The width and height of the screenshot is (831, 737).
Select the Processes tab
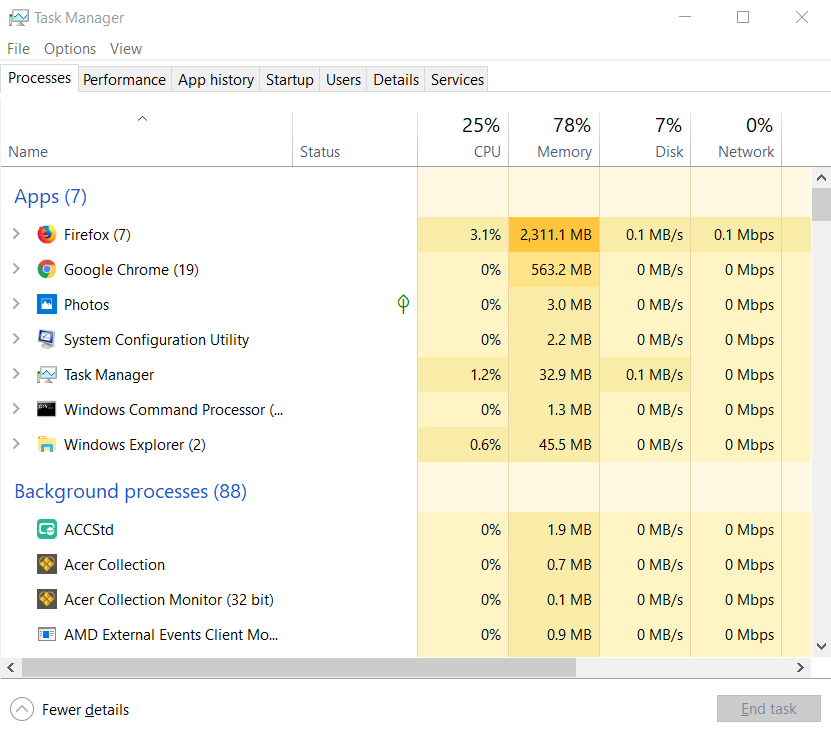40,78
